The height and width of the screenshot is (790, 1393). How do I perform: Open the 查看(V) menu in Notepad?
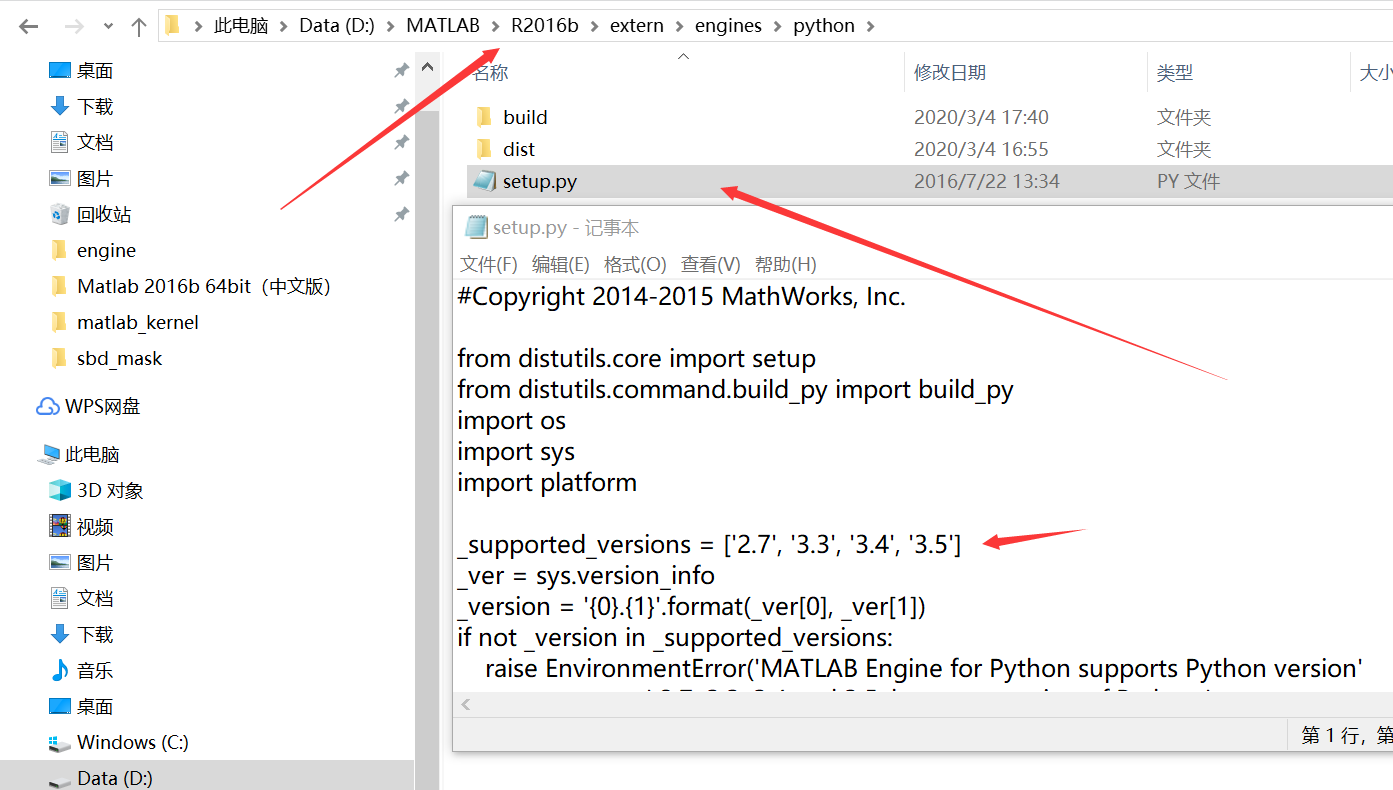pyautogui.click(x=710, y=264)
